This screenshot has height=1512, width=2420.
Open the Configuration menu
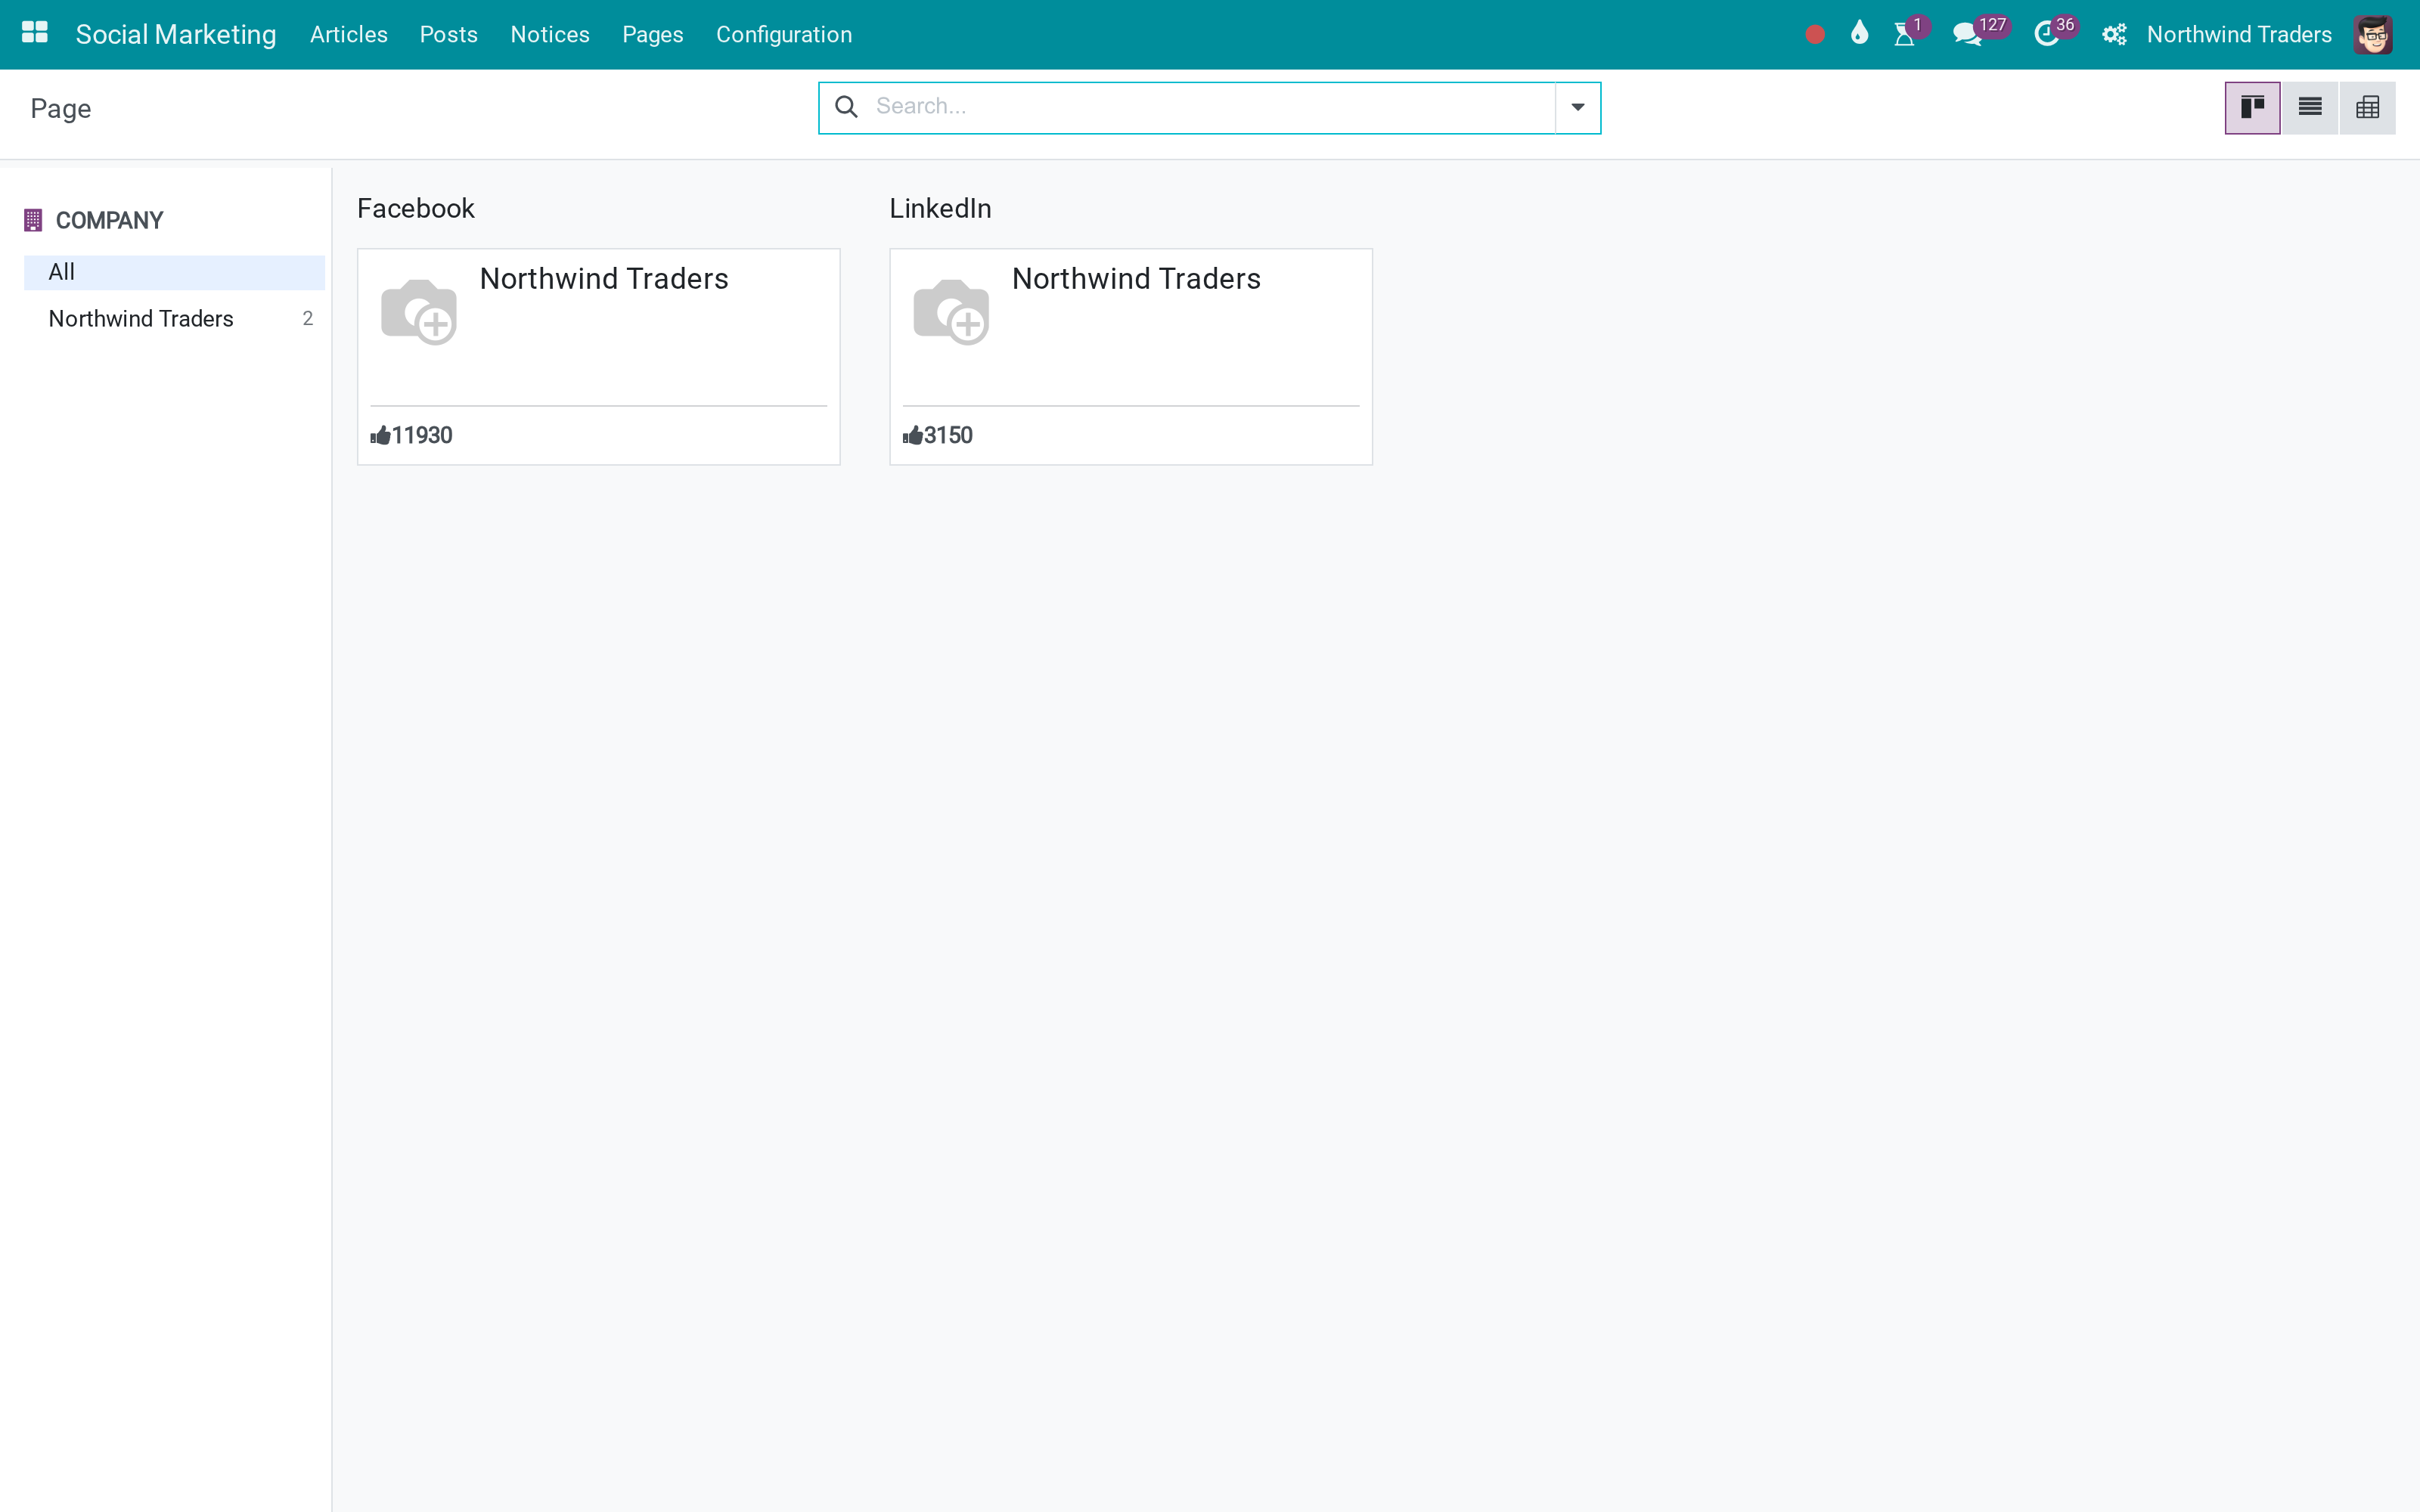[x=784, y=35]
